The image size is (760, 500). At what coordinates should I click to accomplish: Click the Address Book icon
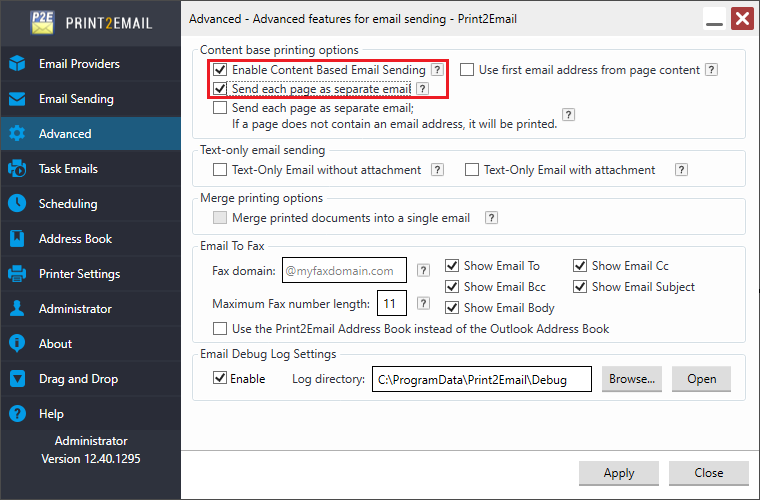[17, 239]
